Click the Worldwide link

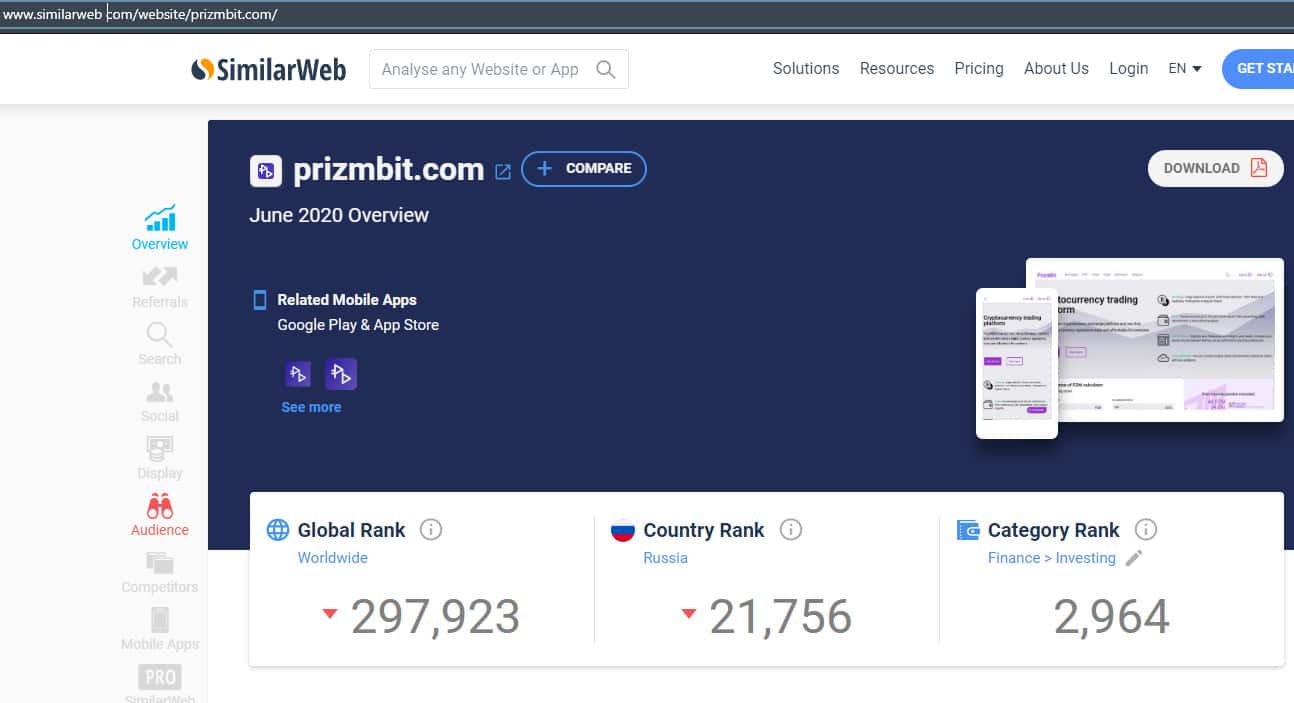pos(333,558)
